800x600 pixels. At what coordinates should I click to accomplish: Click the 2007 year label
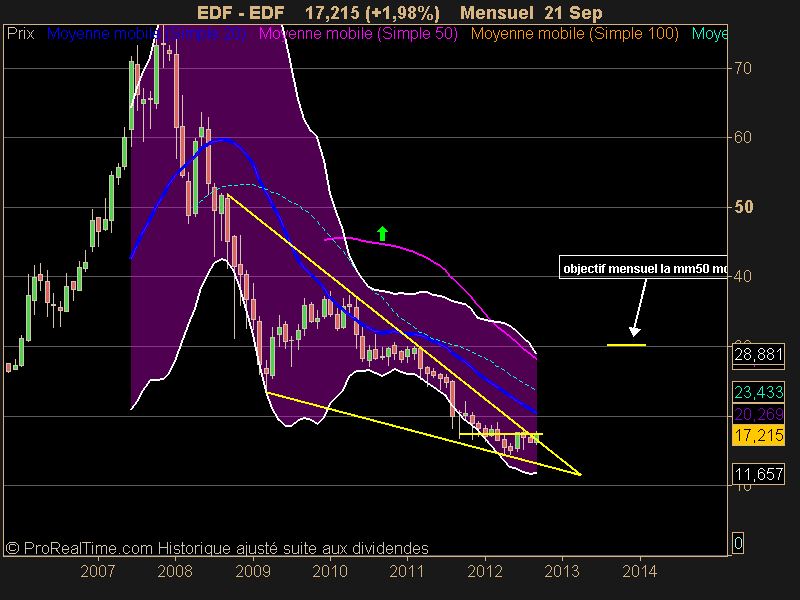97,571
